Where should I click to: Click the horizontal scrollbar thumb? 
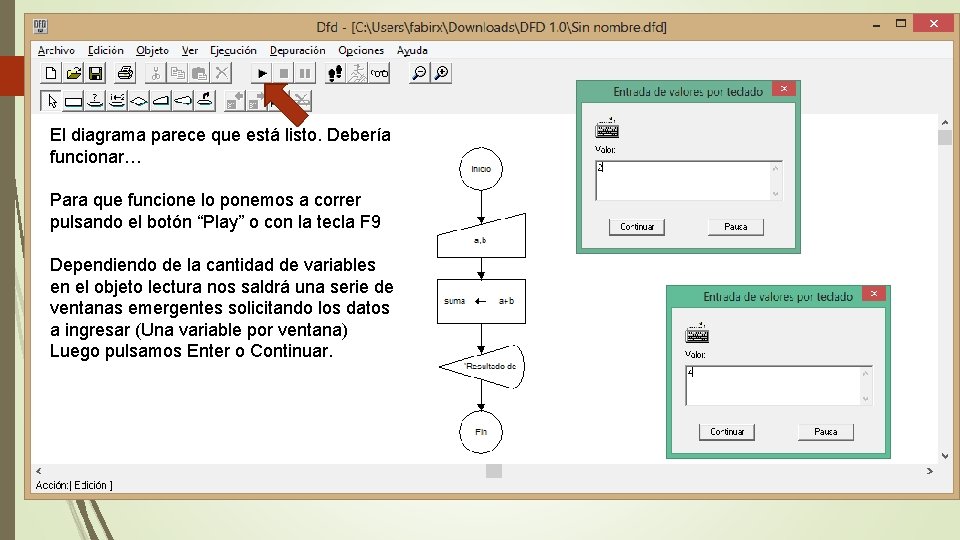(494, 471)
